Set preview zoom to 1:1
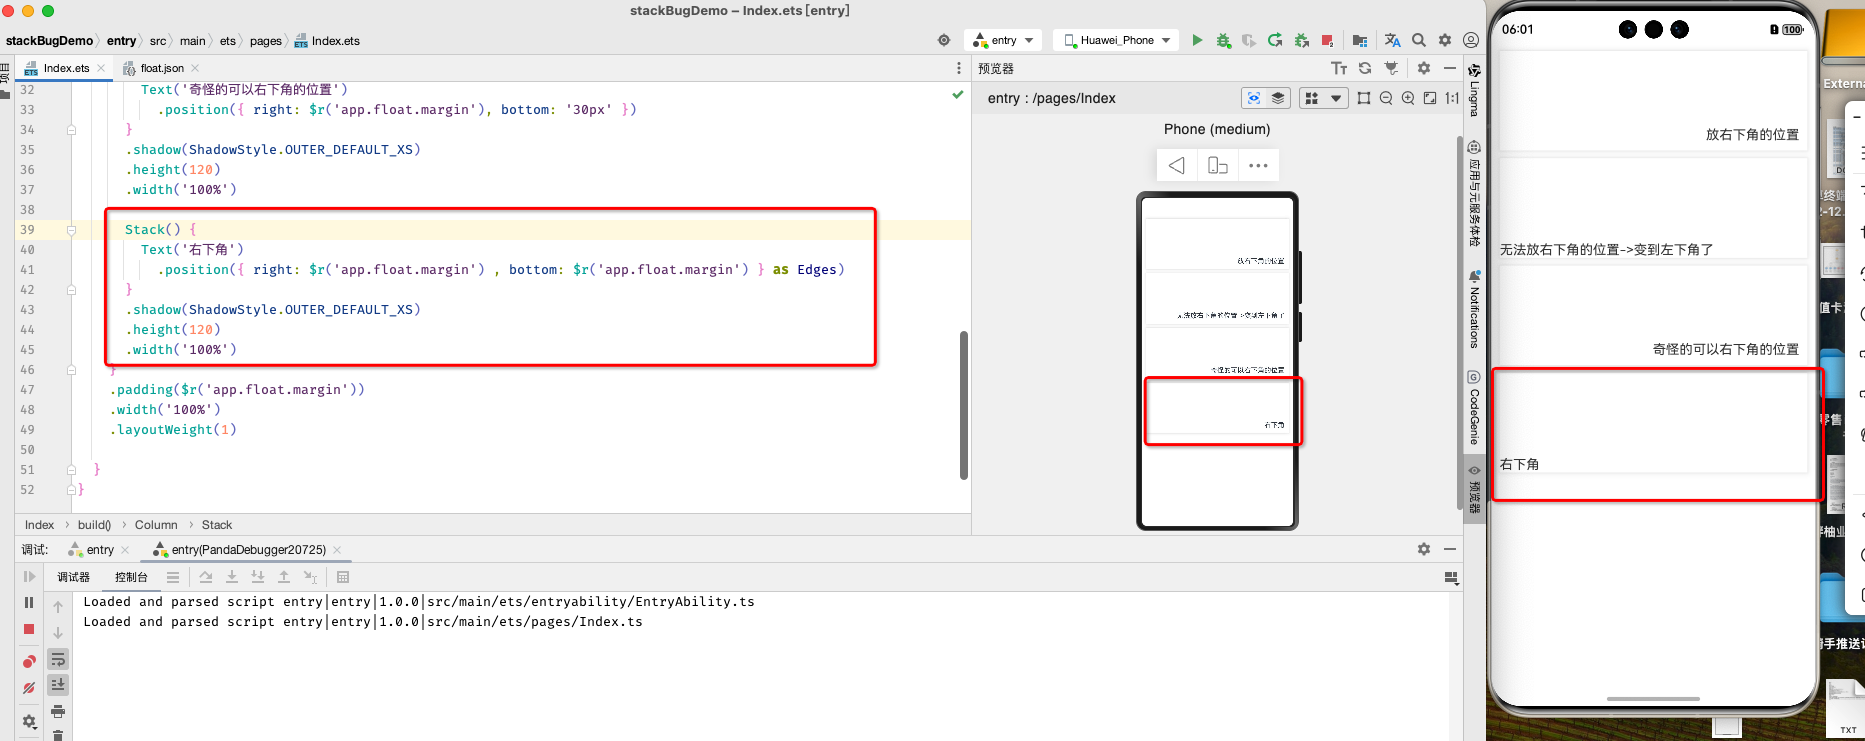1865x741 pixels. [1452, 98]
